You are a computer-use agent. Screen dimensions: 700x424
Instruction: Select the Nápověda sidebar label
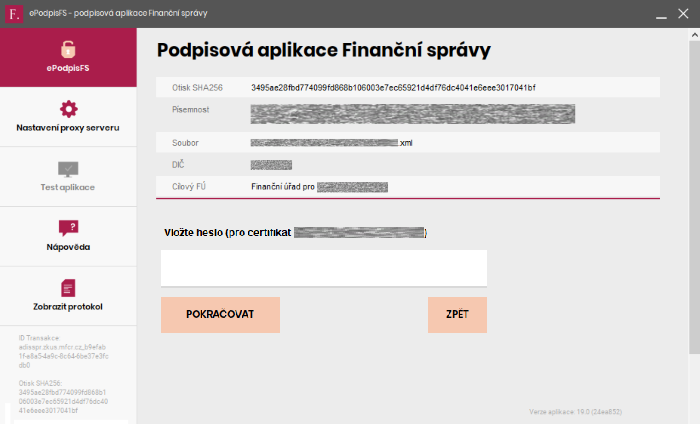pos(68,247)
